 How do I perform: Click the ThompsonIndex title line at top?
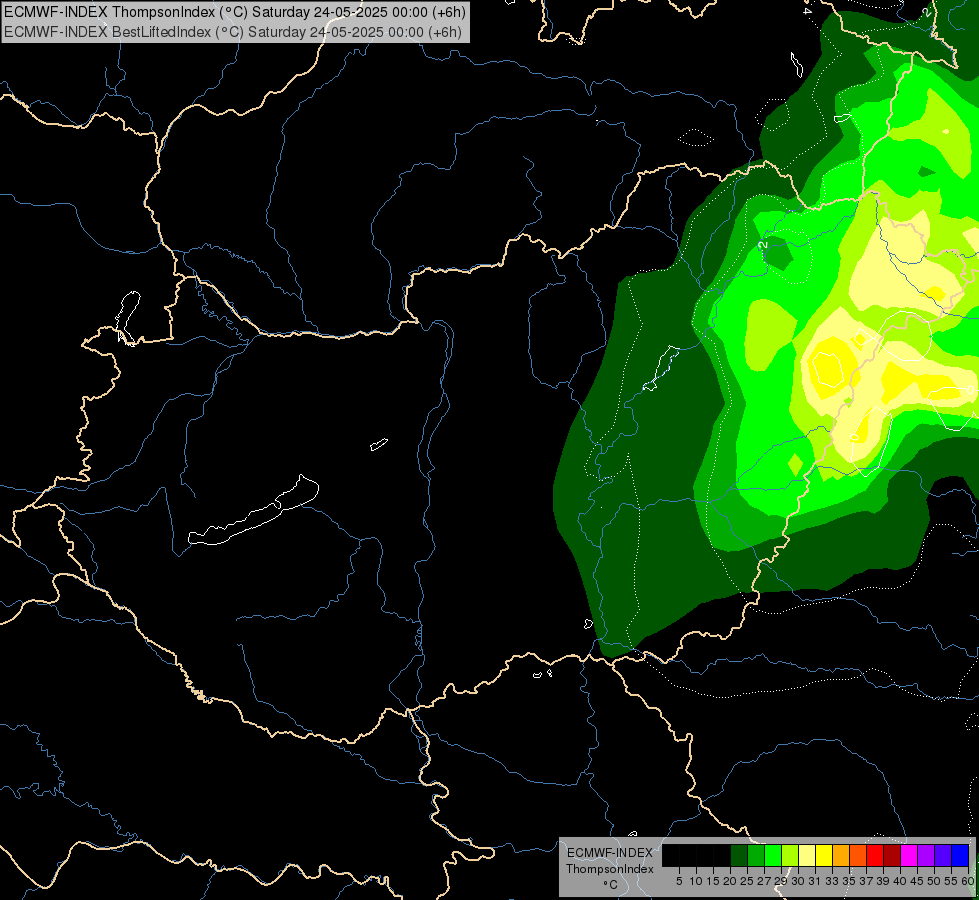[x=233, y=12]
